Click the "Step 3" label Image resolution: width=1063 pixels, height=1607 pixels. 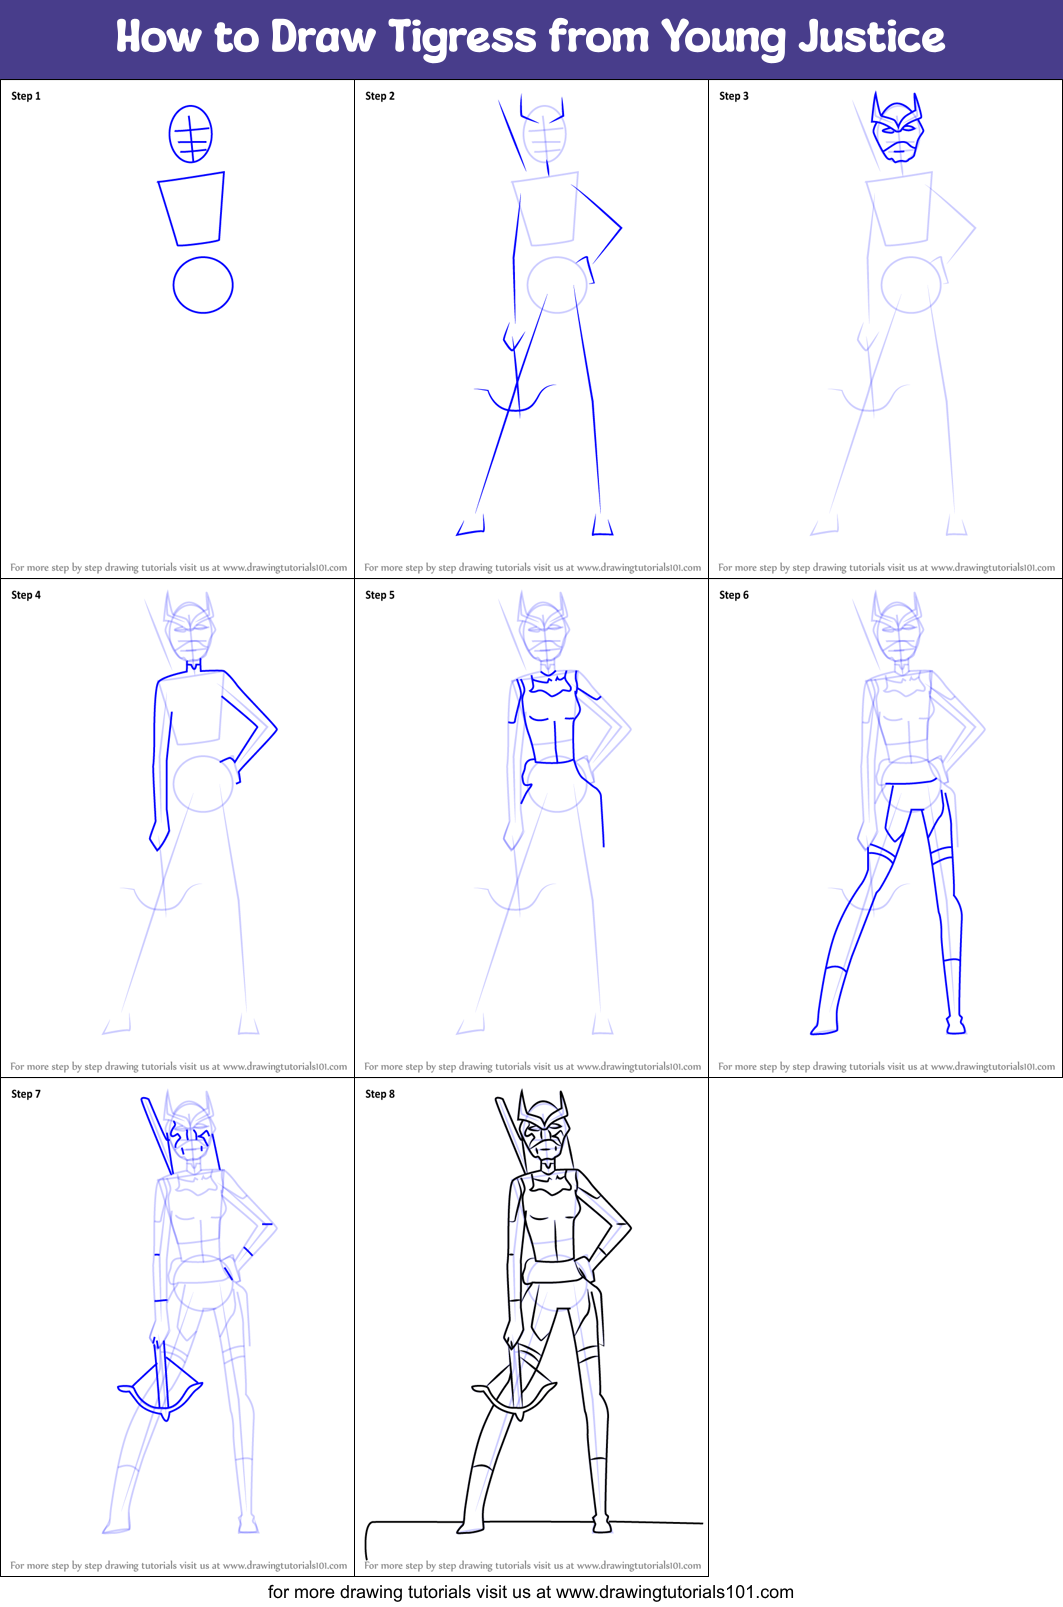click(734, 96)
